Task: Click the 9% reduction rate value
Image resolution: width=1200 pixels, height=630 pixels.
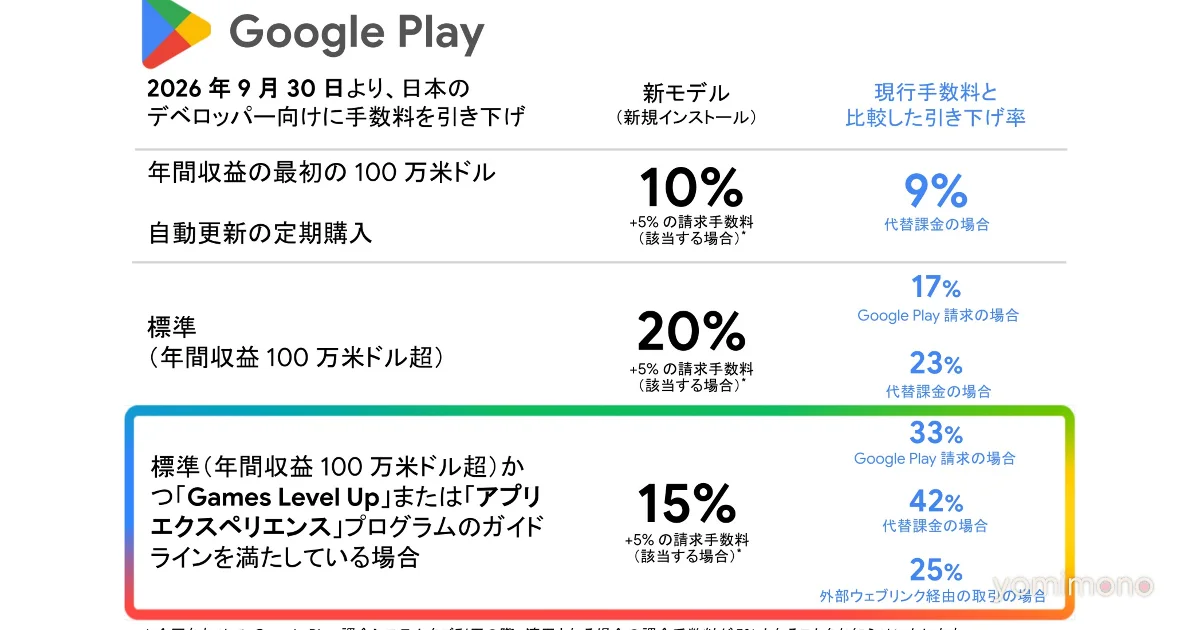Action: tap(935, 190)
